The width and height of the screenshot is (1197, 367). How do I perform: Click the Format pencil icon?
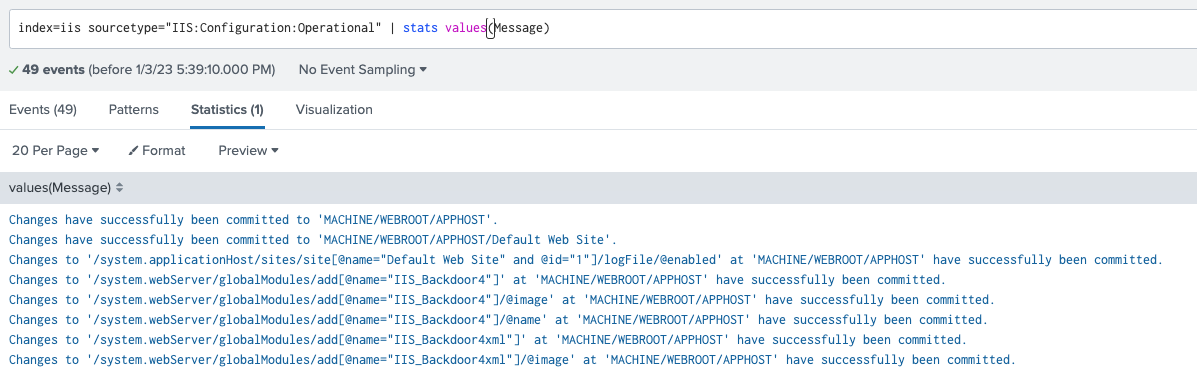[x=133, y=151]
